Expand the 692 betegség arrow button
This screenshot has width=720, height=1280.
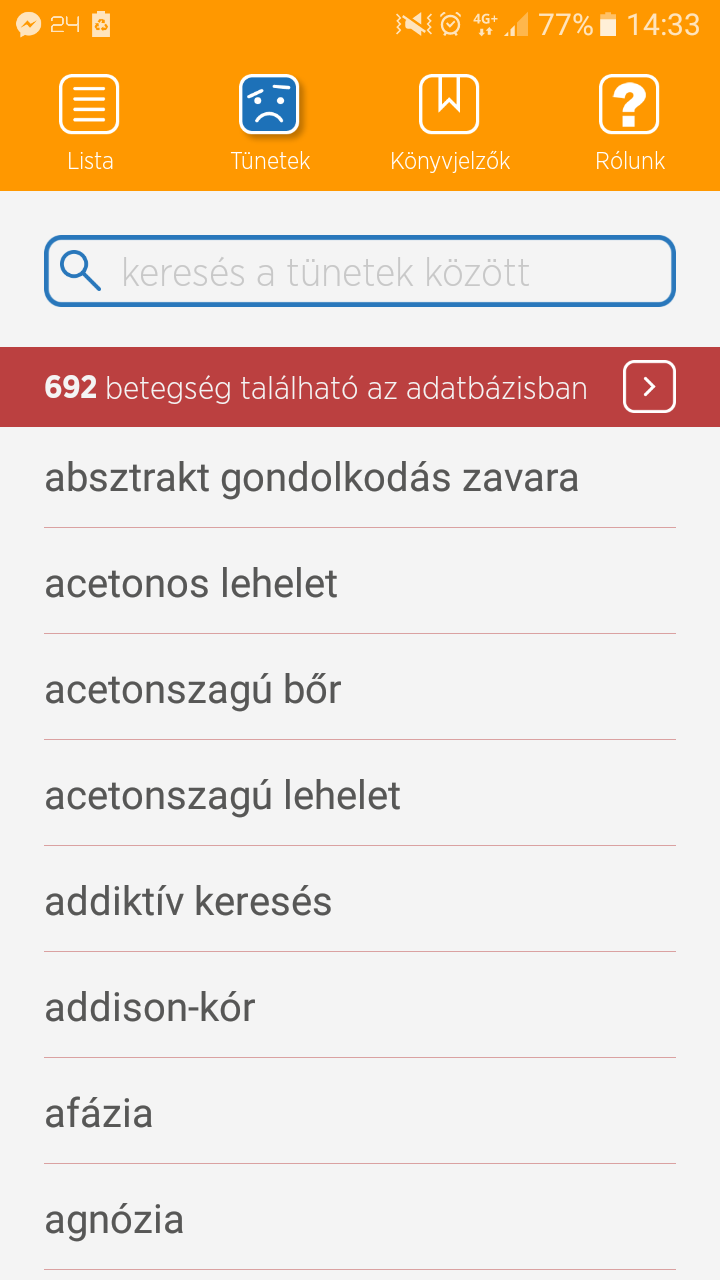coord(649,387)
